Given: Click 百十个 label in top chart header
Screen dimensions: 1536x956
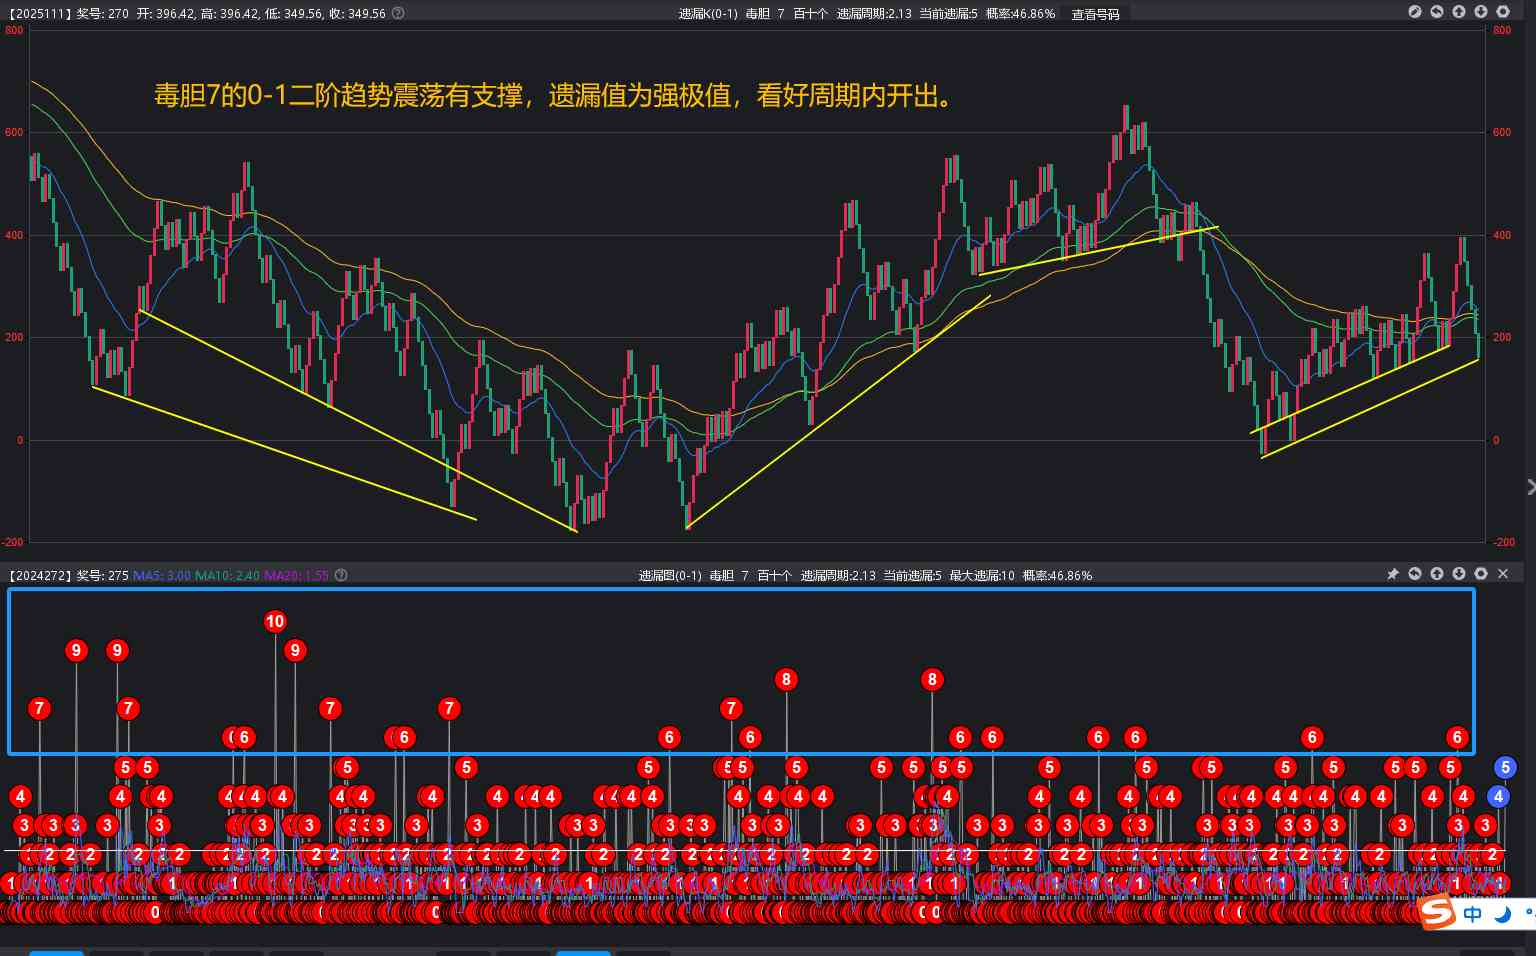Looking at the screenshot, I should tap(811, 14).
